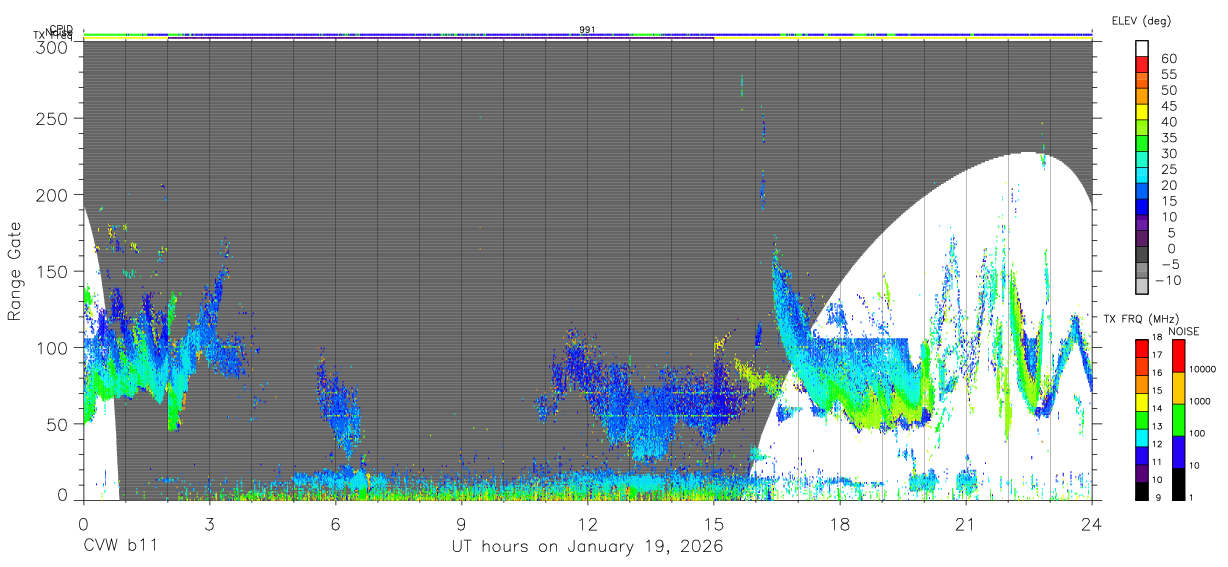Click the '991' CPID value above the plot
1228x567 pixels.
pos(588,30)
